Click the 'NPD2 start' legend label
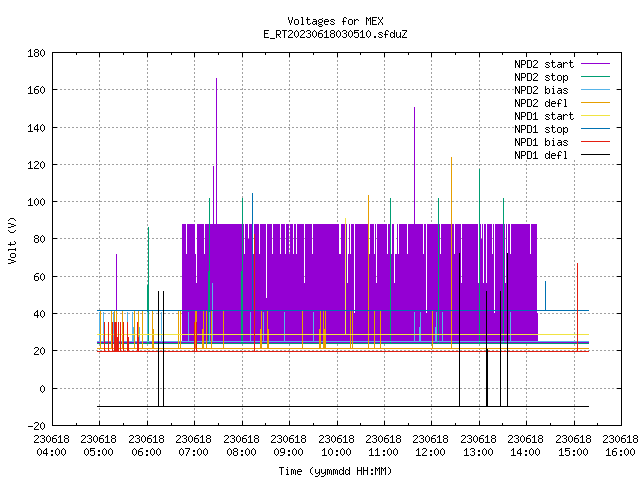The image size is (640, 480). pyautogui.click(x=544, y=64)
